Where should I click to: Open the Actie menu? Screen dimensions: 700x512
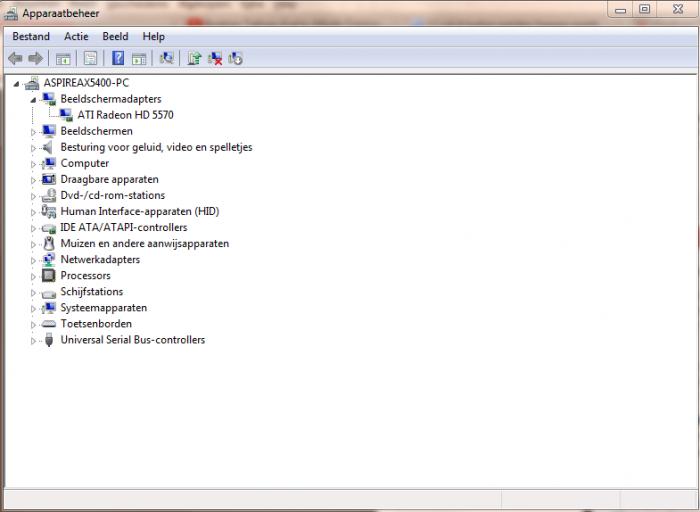tap(76, 37)
